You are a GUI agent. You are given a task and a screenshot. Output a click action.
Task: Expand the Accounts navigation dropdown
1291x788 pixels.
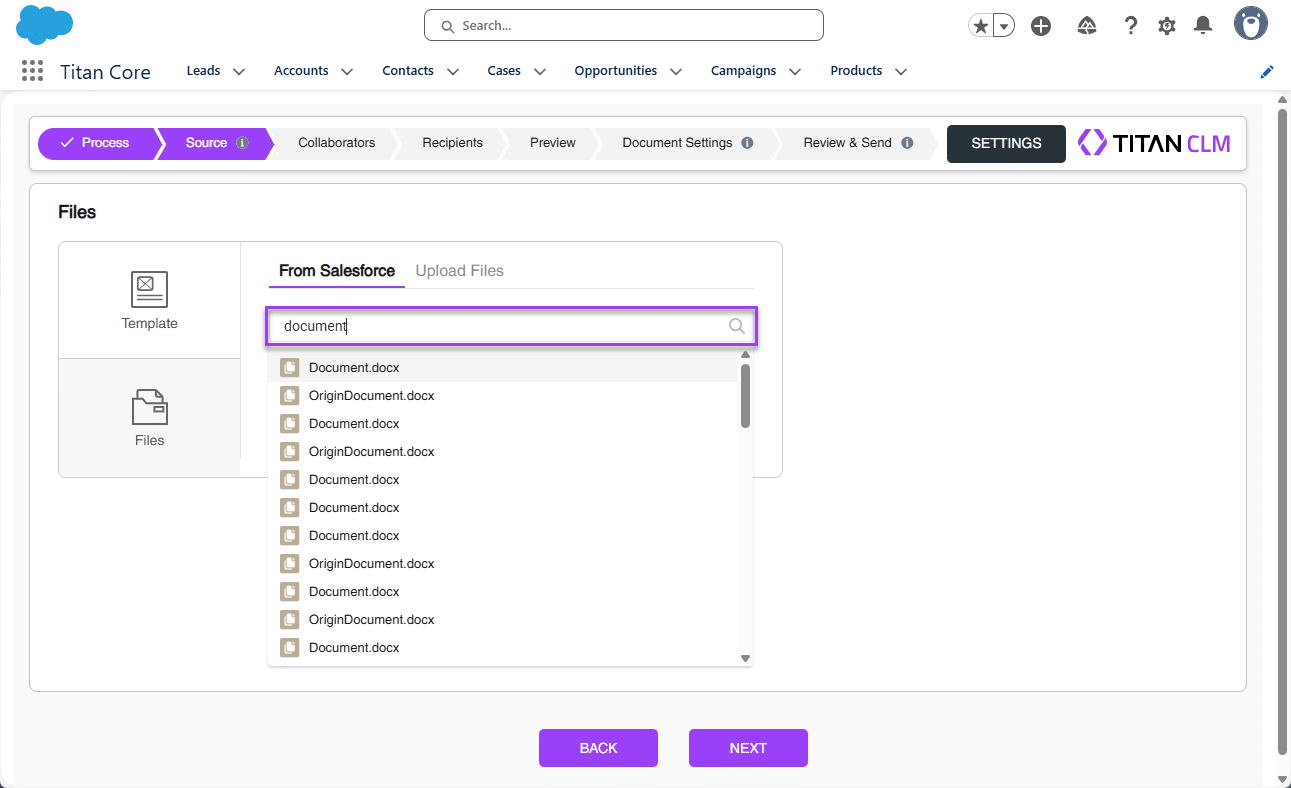(346, 71)
